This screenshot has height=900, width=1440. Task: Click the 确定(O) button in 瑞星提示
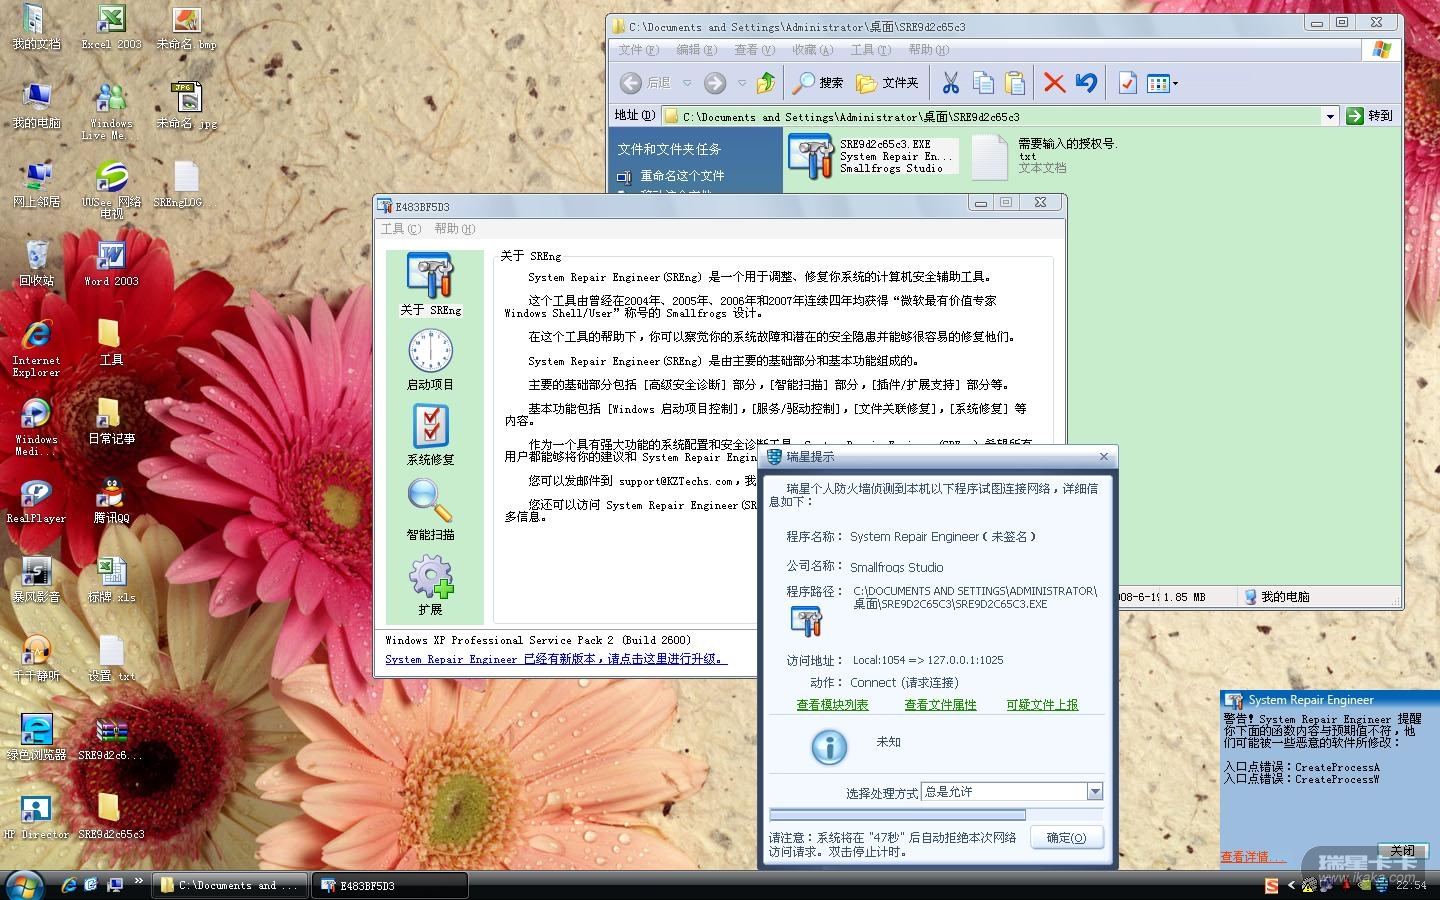1066,837
